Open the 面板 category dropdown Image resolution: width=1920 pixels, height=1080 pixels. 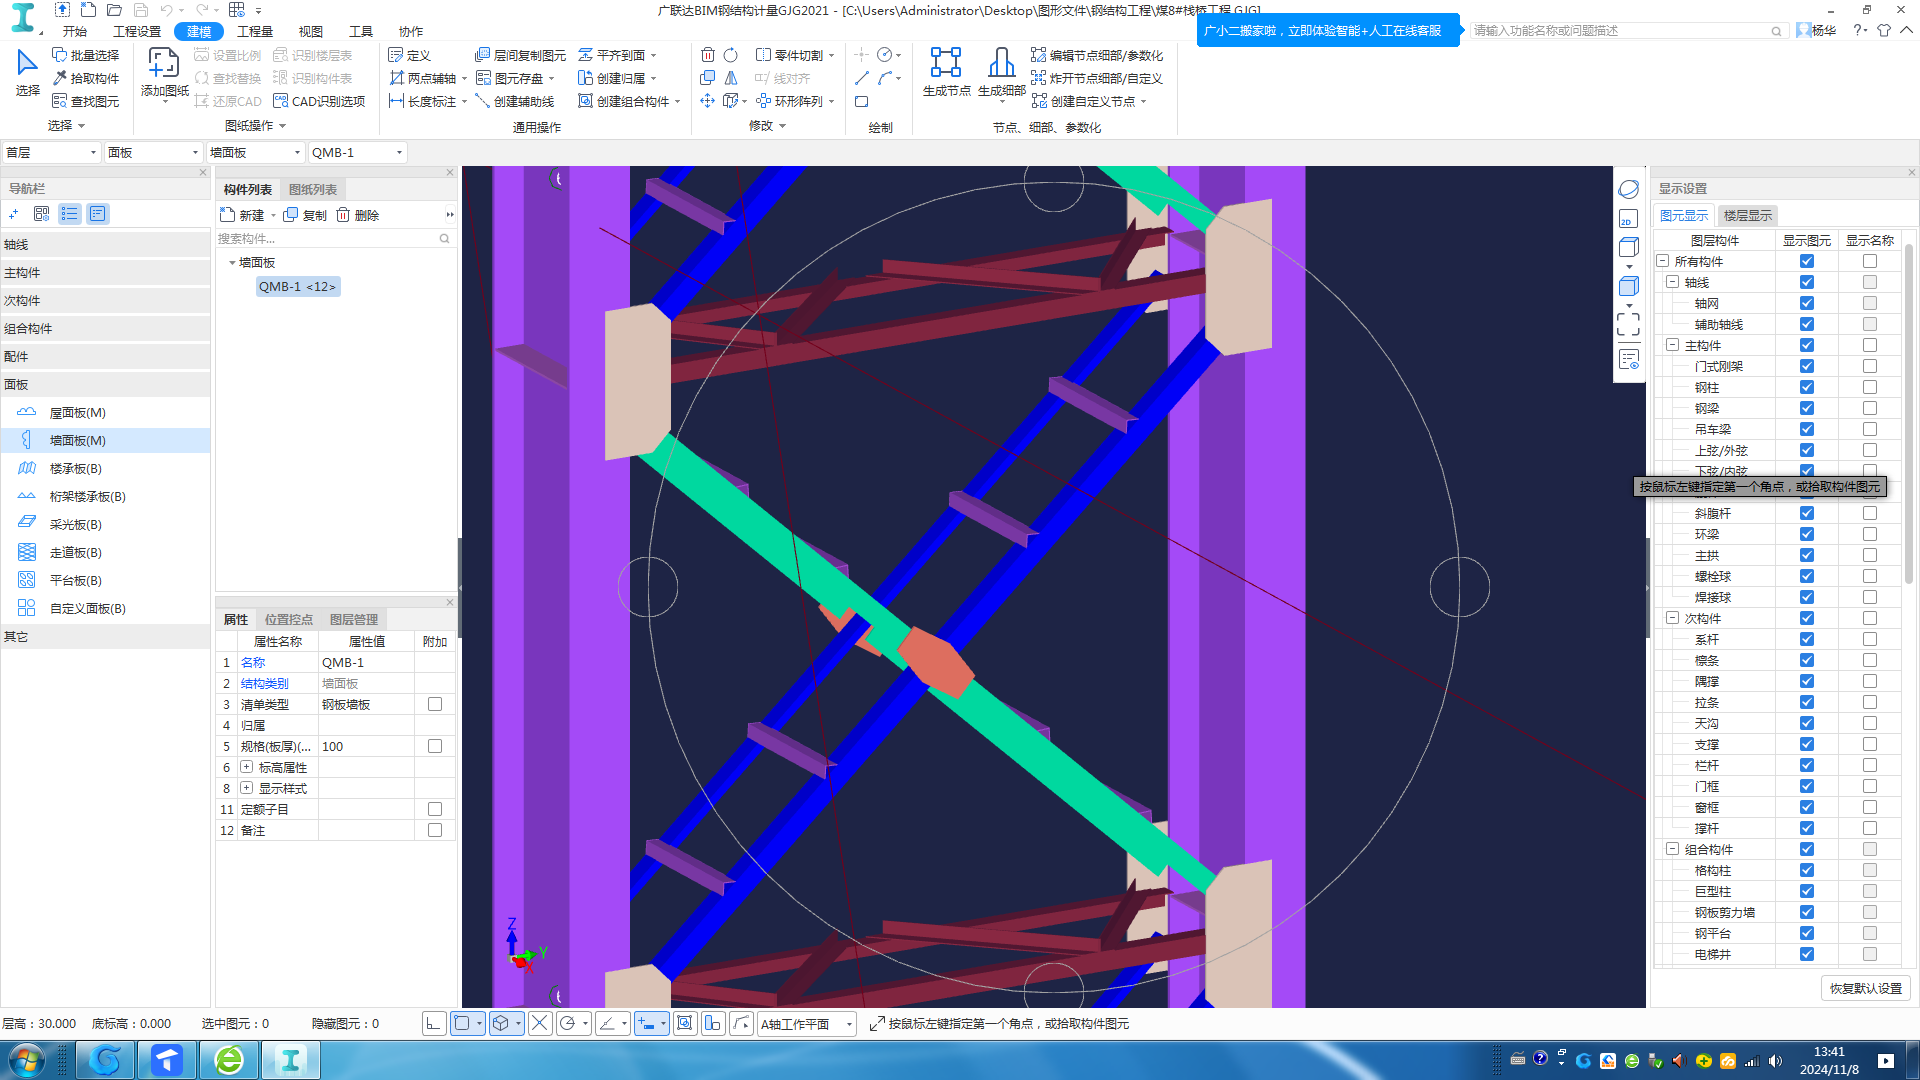pyautogui.click(x=153, y=152)
